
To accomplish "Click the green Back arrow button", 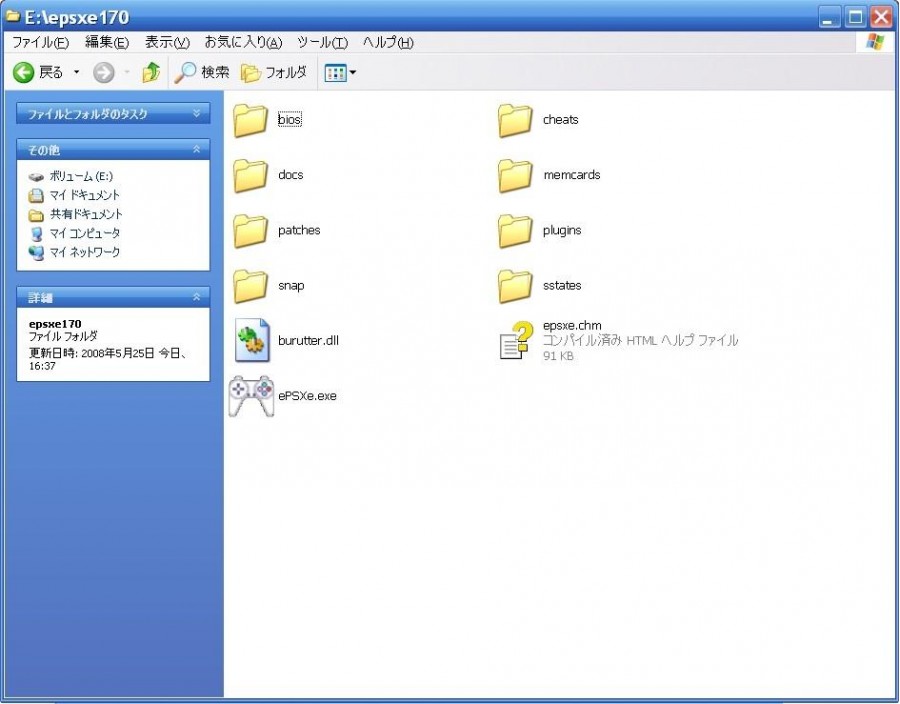I will 24,72.
